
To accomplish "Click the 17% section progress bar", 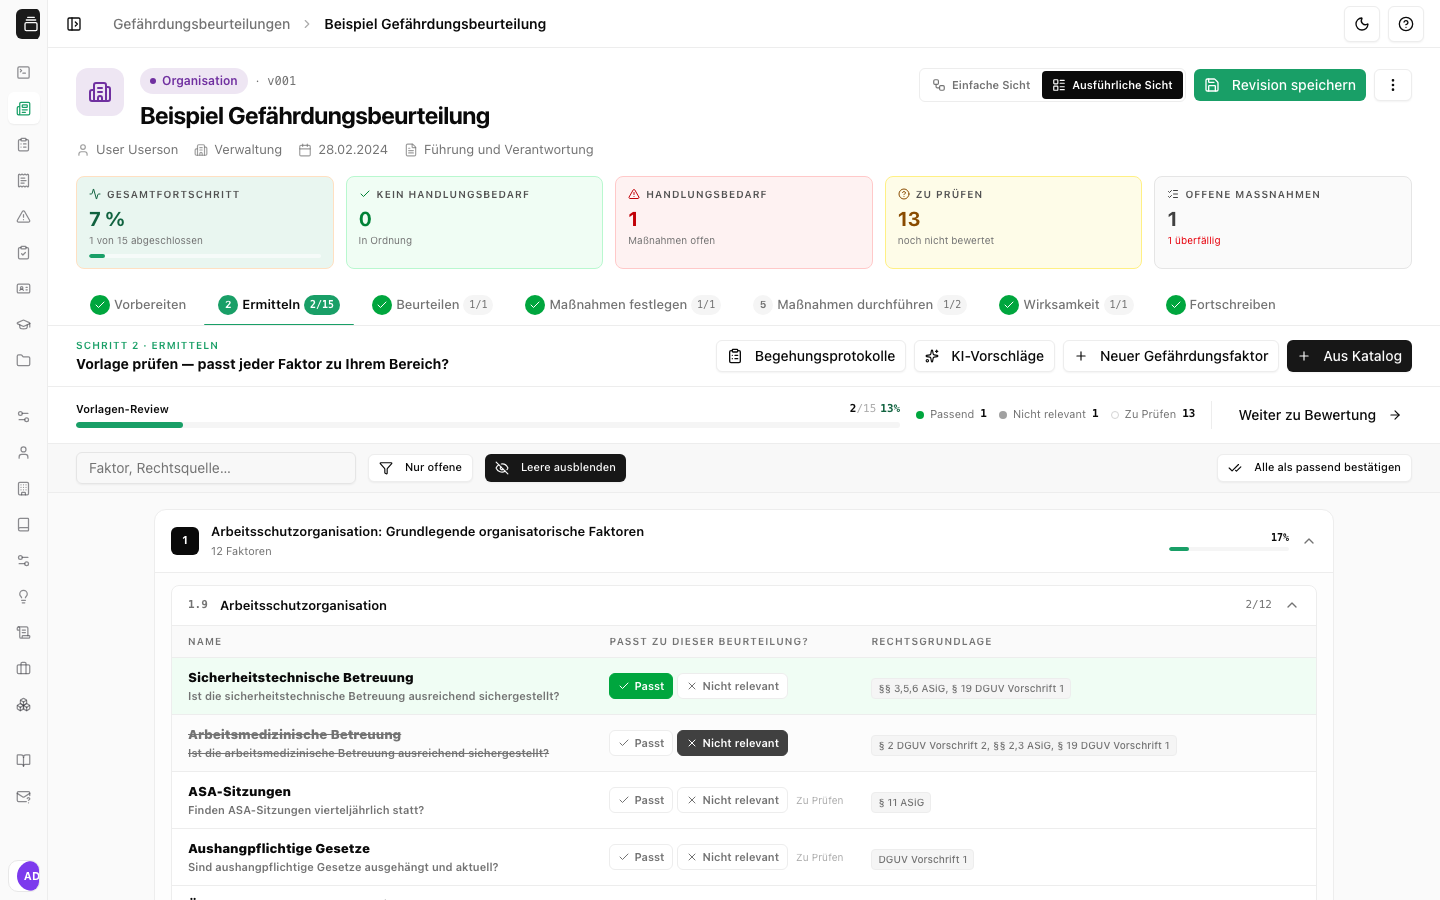I will pyautogui.click(x=1229, y=549).
